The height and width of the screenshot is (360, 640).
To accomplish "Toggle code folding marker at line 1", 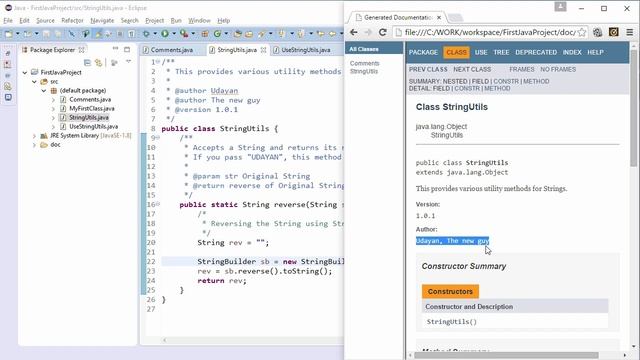I will (x=158, y=62).
